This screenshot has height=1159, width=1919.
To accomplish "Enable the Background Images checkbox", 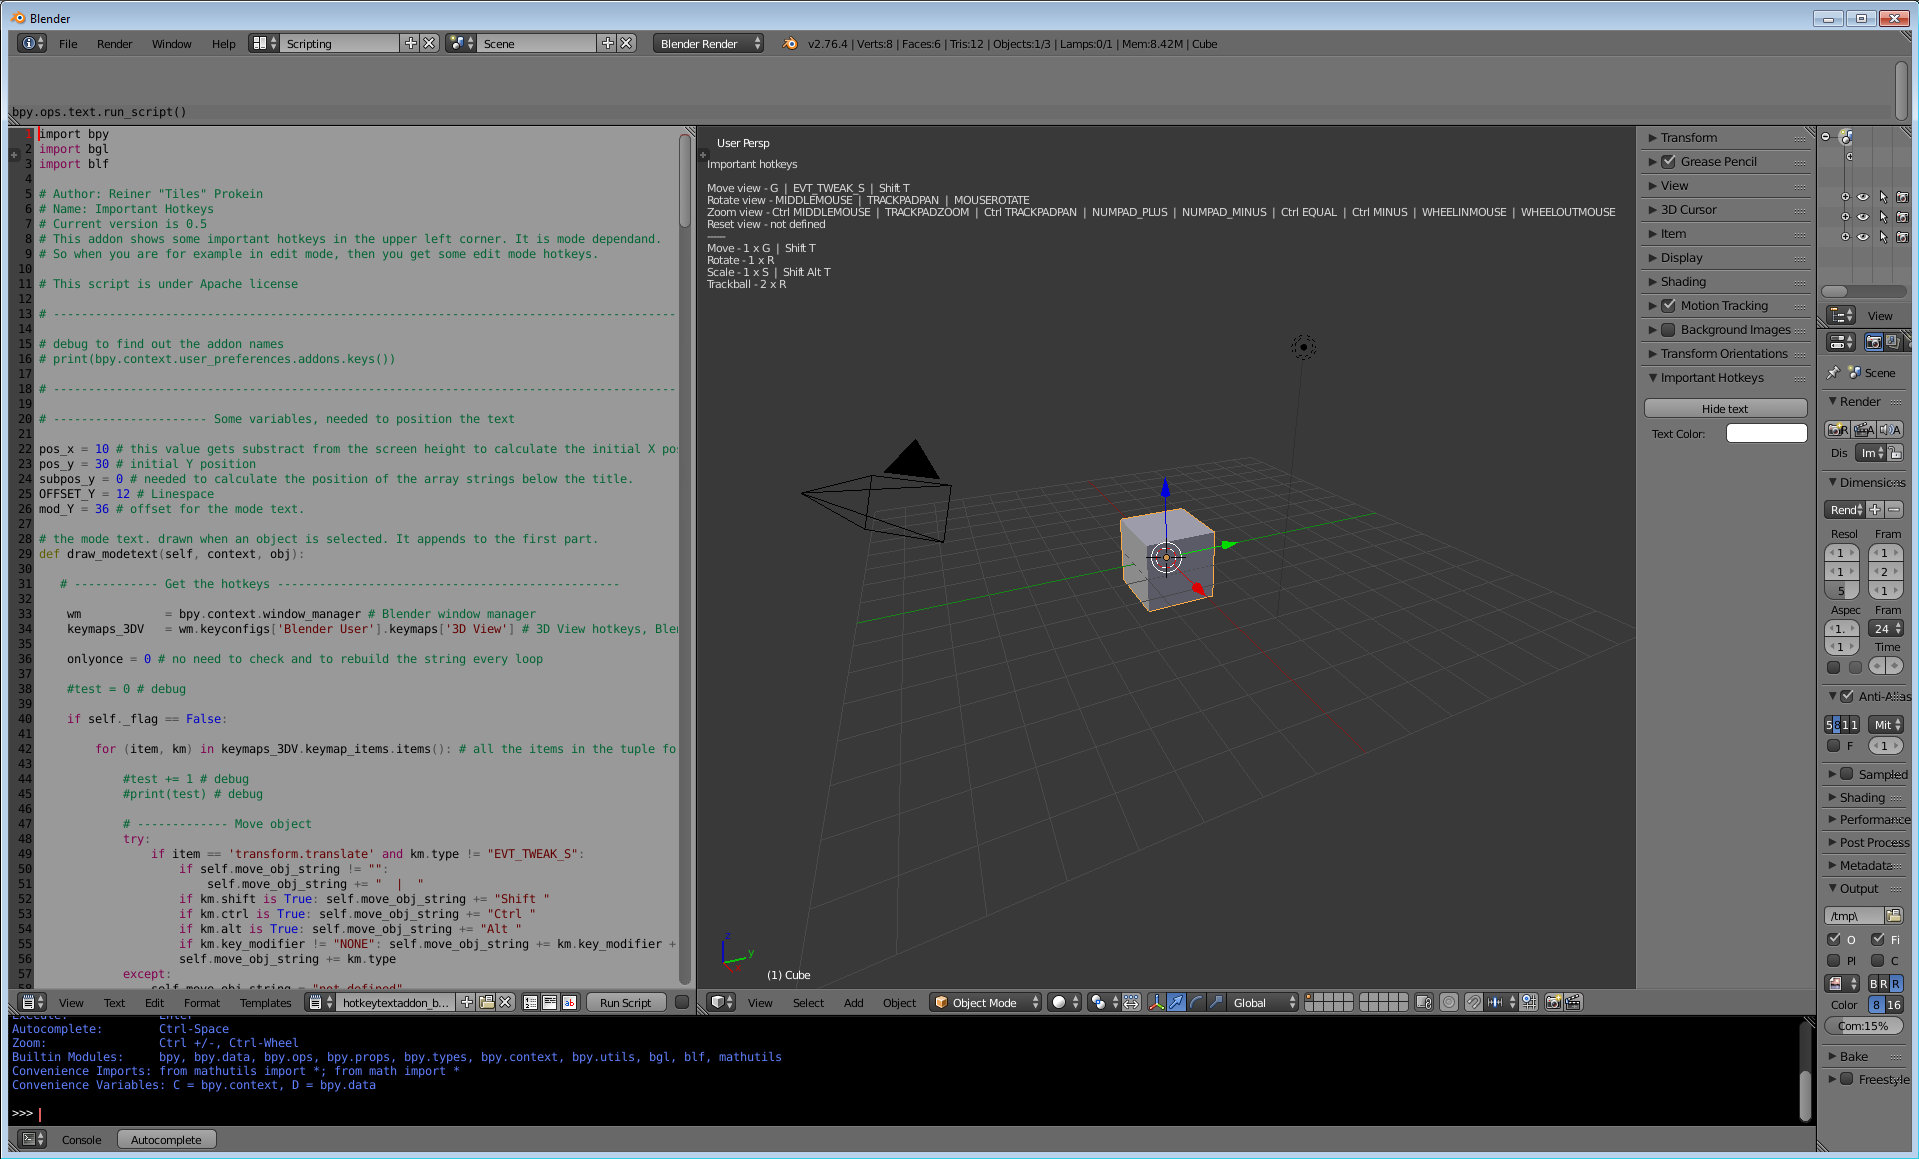I will tap(1668, 330).
